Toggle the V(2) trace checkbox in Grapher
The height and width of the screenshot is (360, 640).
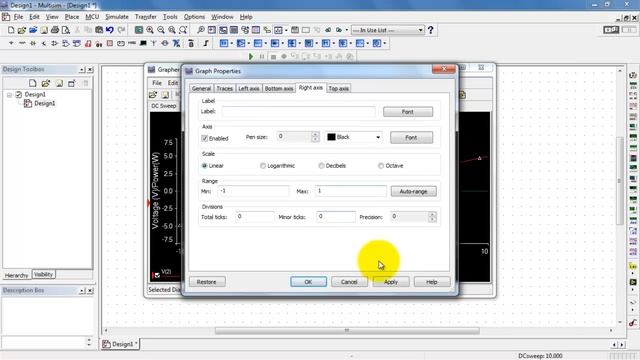[157, 275]
